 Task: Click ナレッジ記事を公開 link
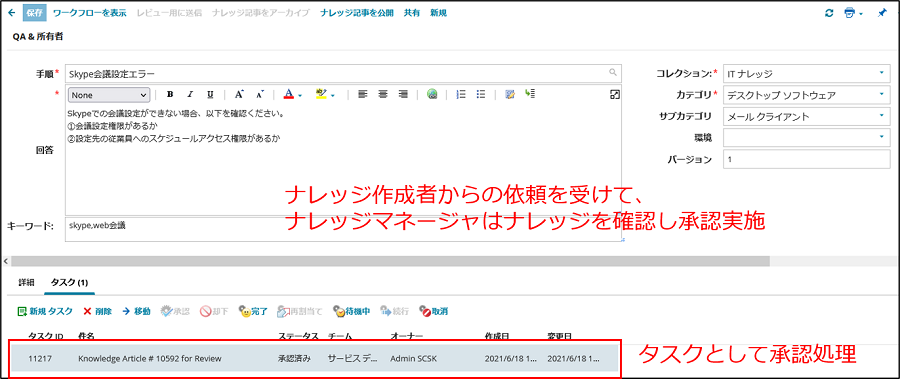(357, 13)
